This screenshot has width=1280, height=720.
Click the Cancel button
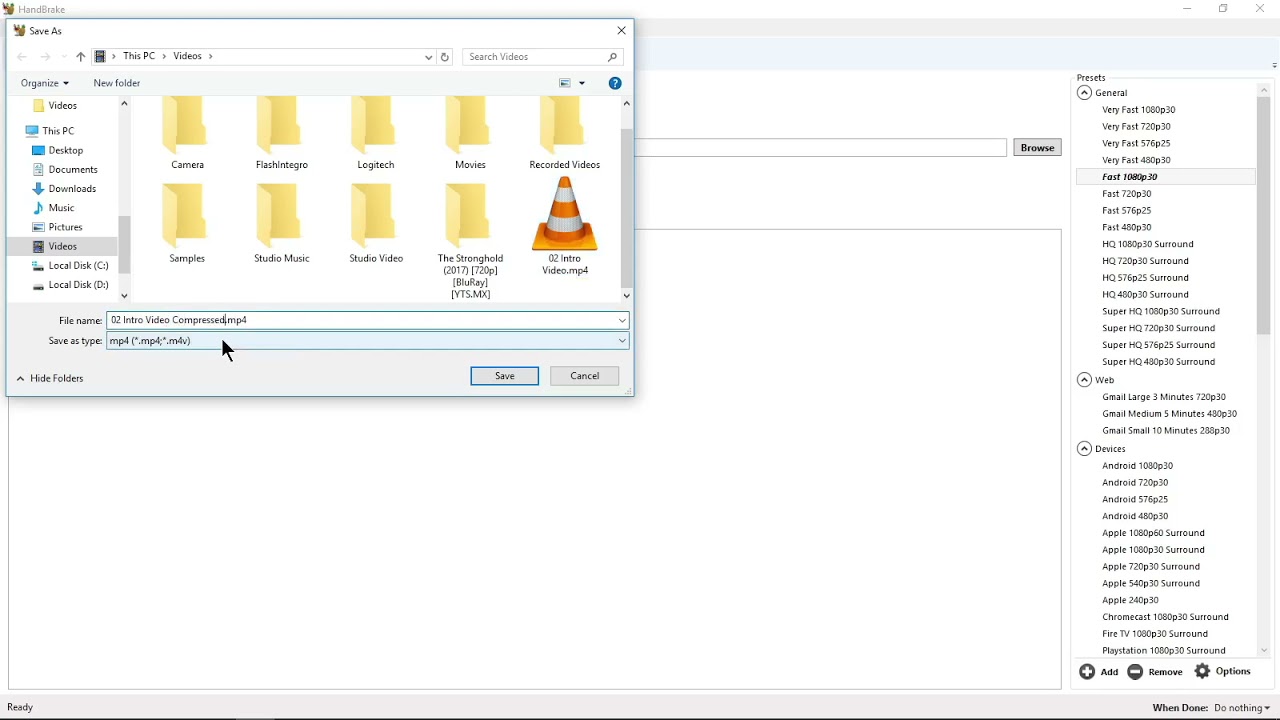point(585,376)
